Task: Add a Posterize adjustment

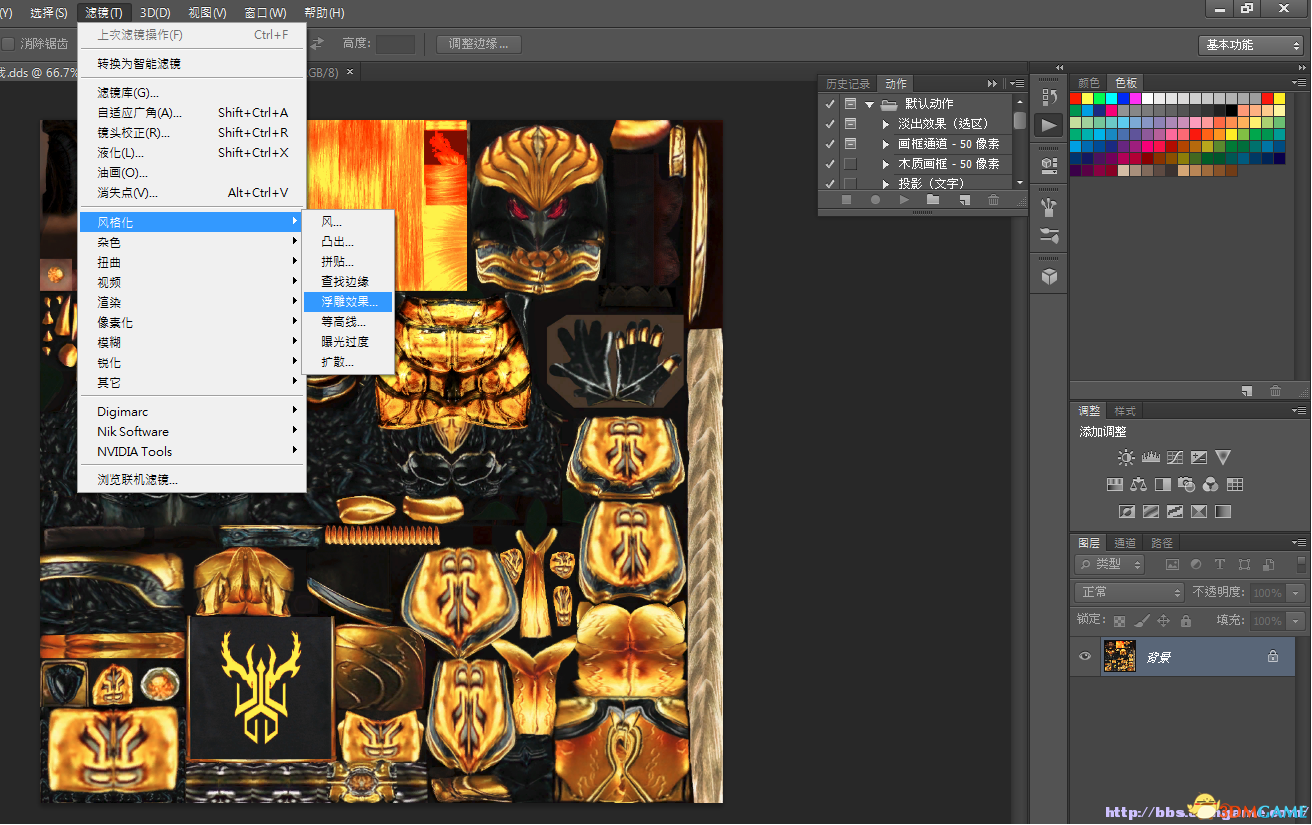Action: point(1151,512)
